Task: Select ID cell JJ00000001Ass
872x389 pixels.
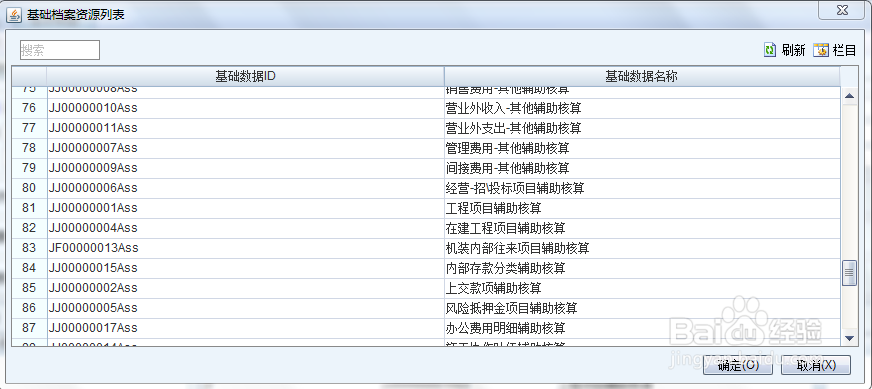Action: tap(245, 208)
